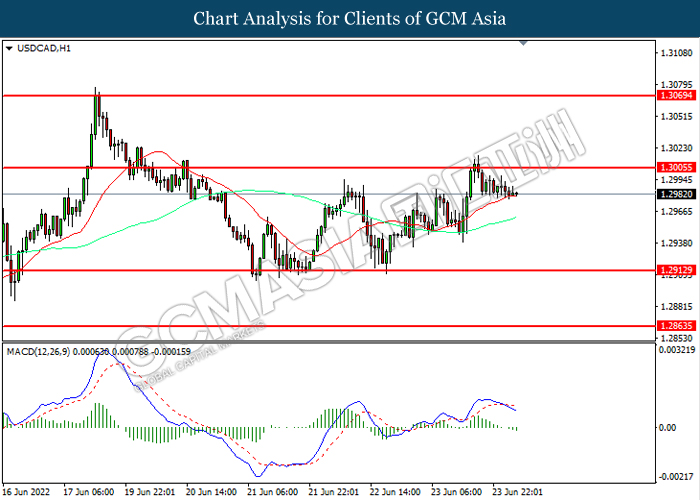Click the -0.00217 MACD scale value

coord(676,477)
